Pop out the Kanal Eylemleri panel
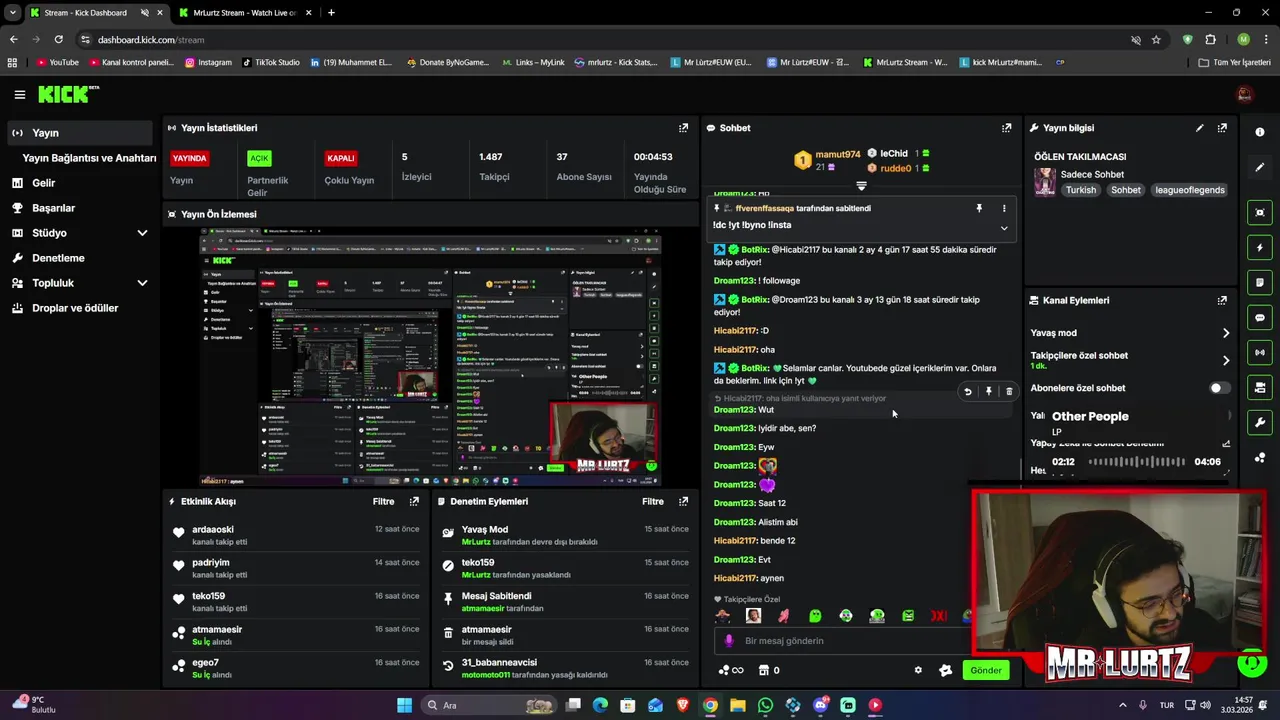Viewport: 1280px width, 720px height. tap(1222, 300)
